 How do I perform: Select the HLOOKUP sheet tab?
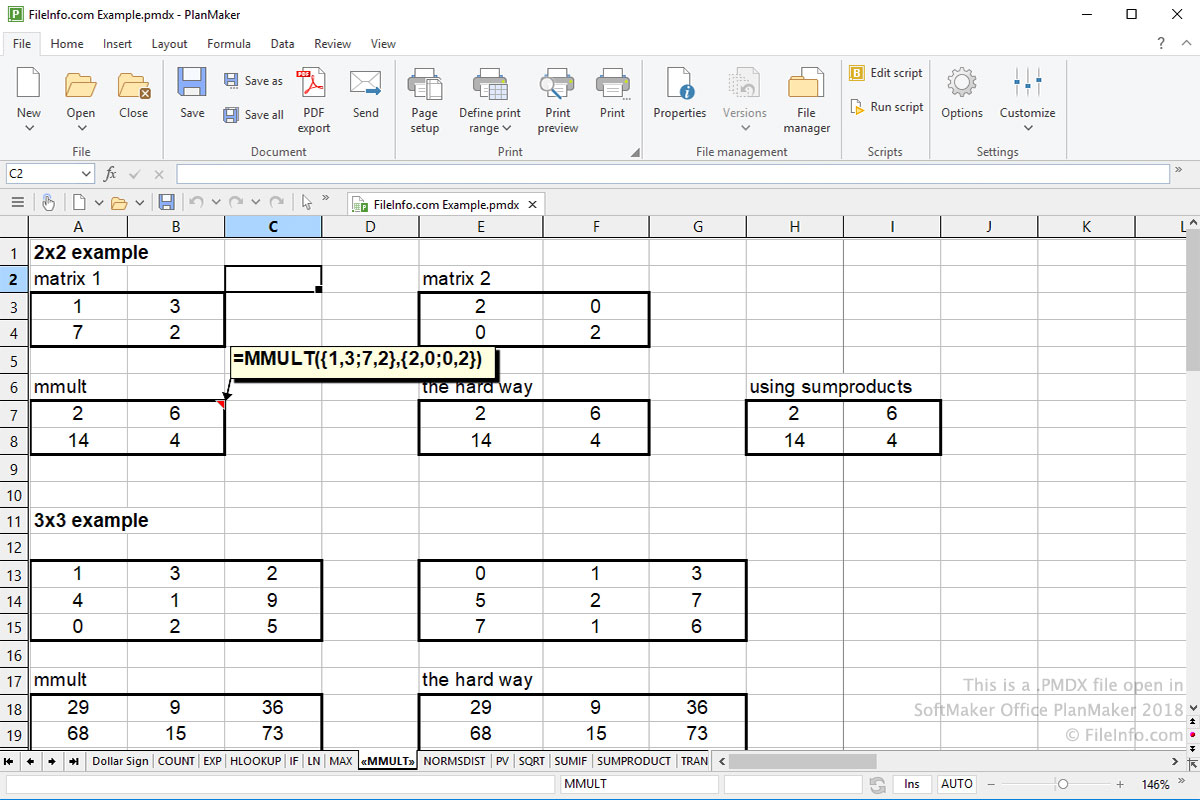[x=255, y=761]
